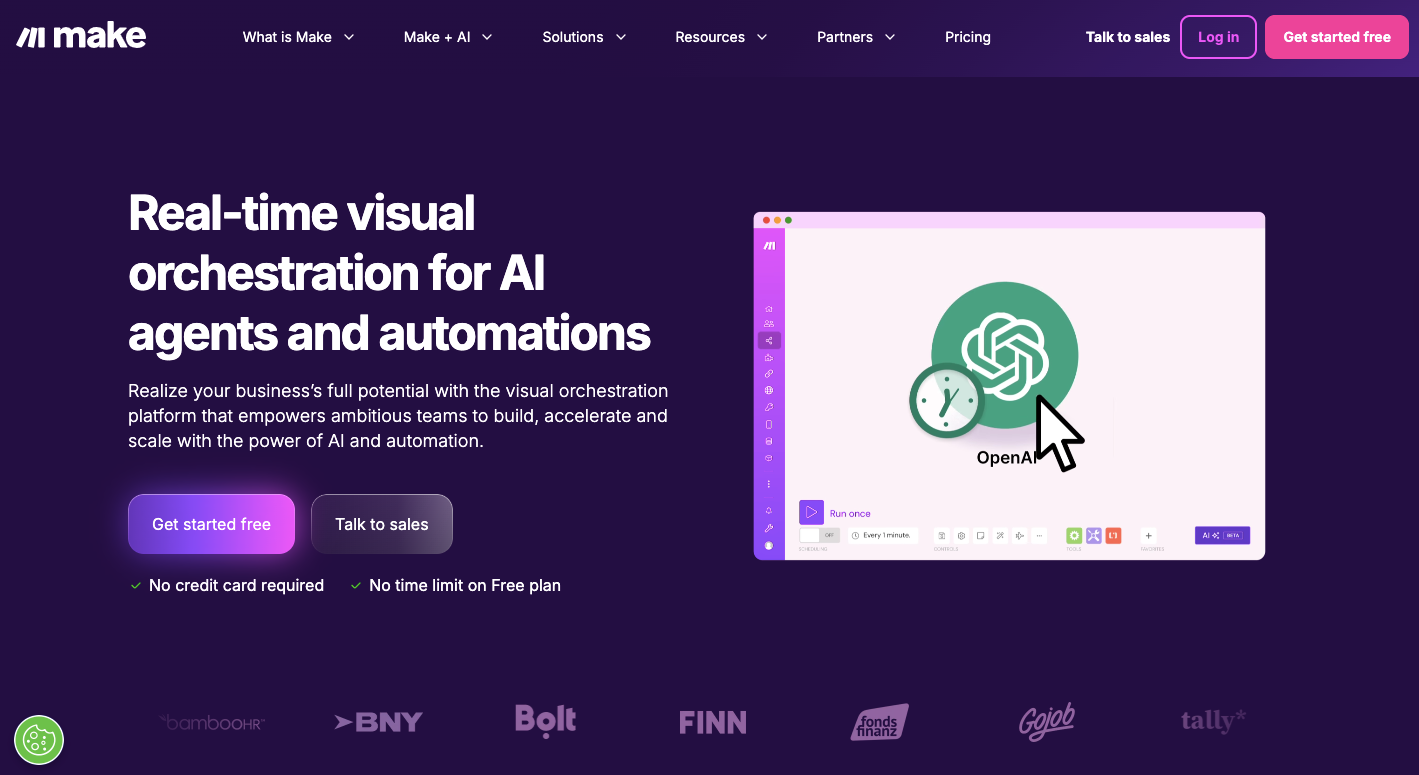Viewport: 1419px width, 775px height.
Task: Expand the Make + AI dropdown
Action: (x=448, y=37)
